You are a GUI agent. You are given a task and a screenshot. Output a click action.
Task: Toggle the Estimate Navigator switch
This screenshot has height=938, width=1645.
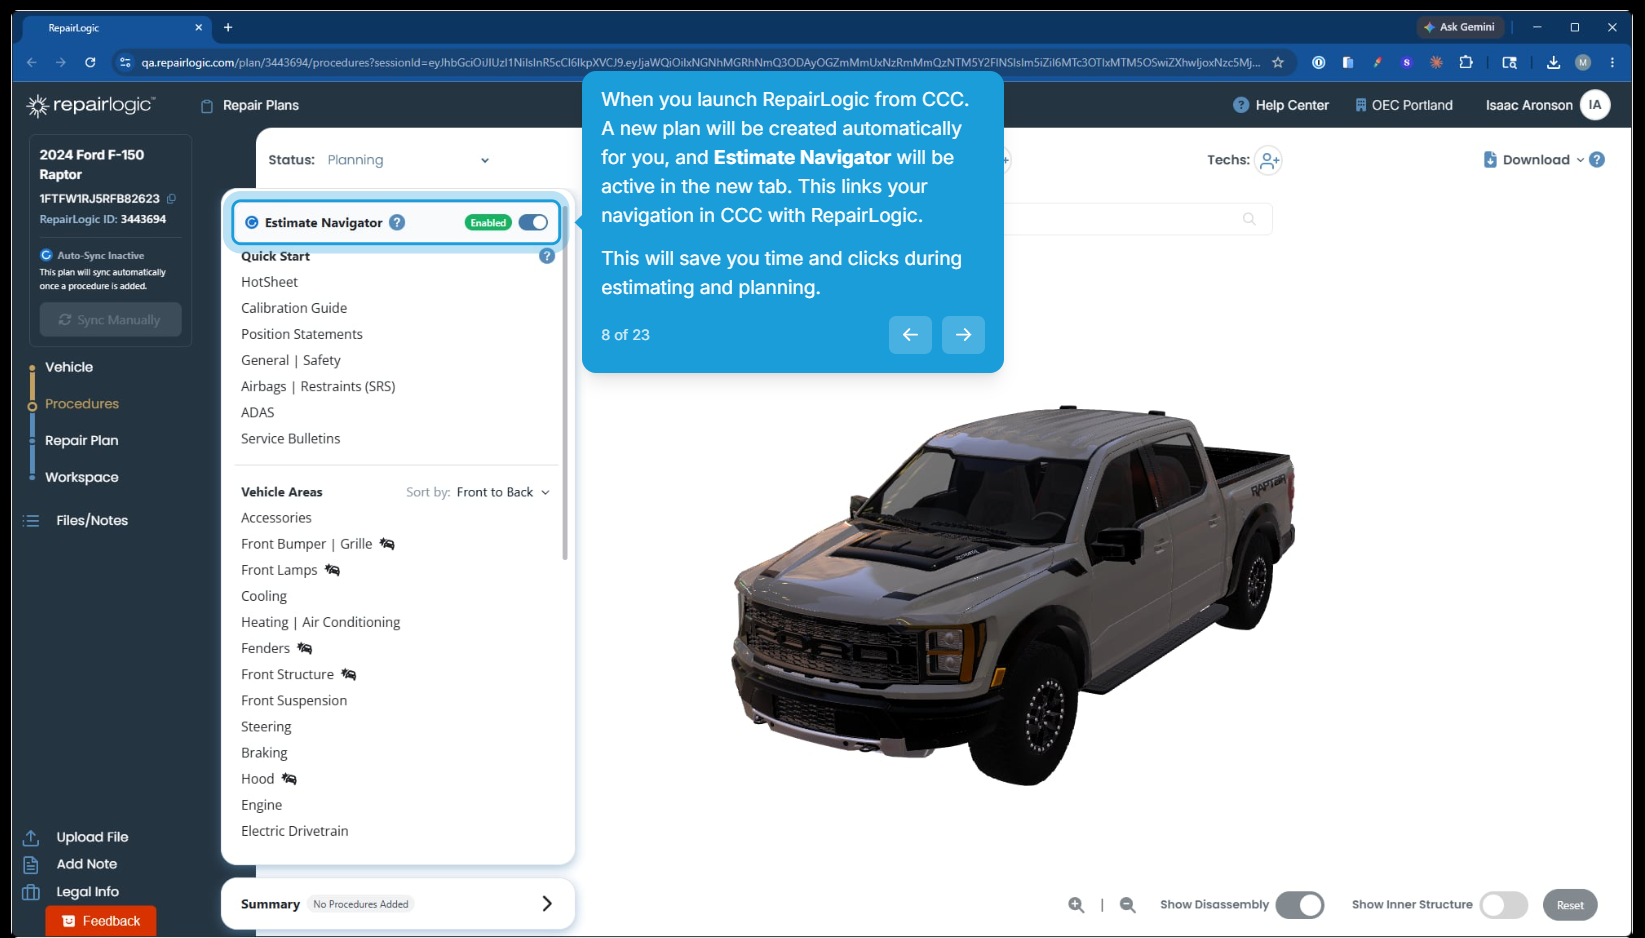533,222
